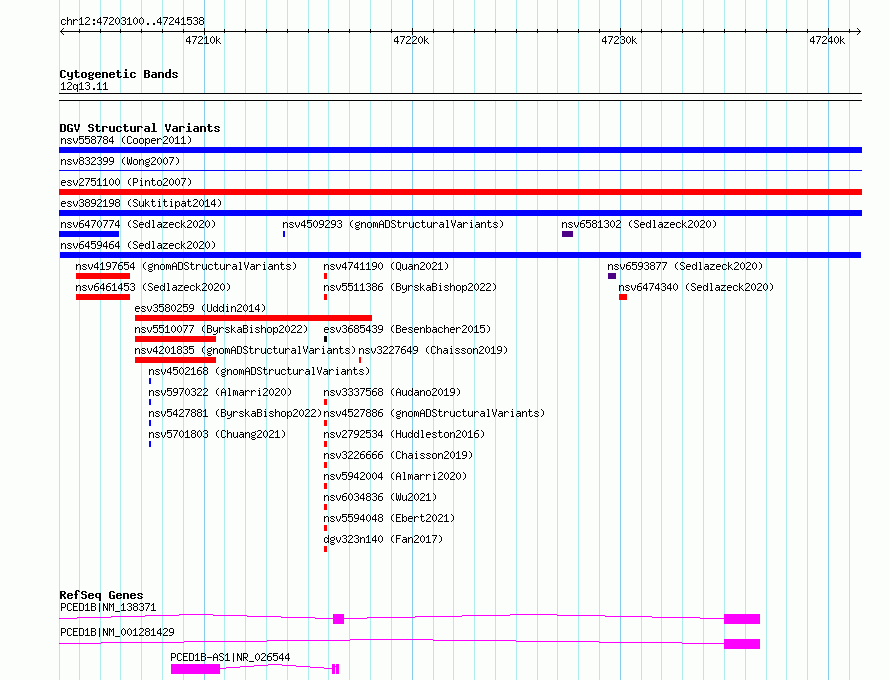Click the red esv3580259 variant bar
Screen dimensions: 890x680
253,318
